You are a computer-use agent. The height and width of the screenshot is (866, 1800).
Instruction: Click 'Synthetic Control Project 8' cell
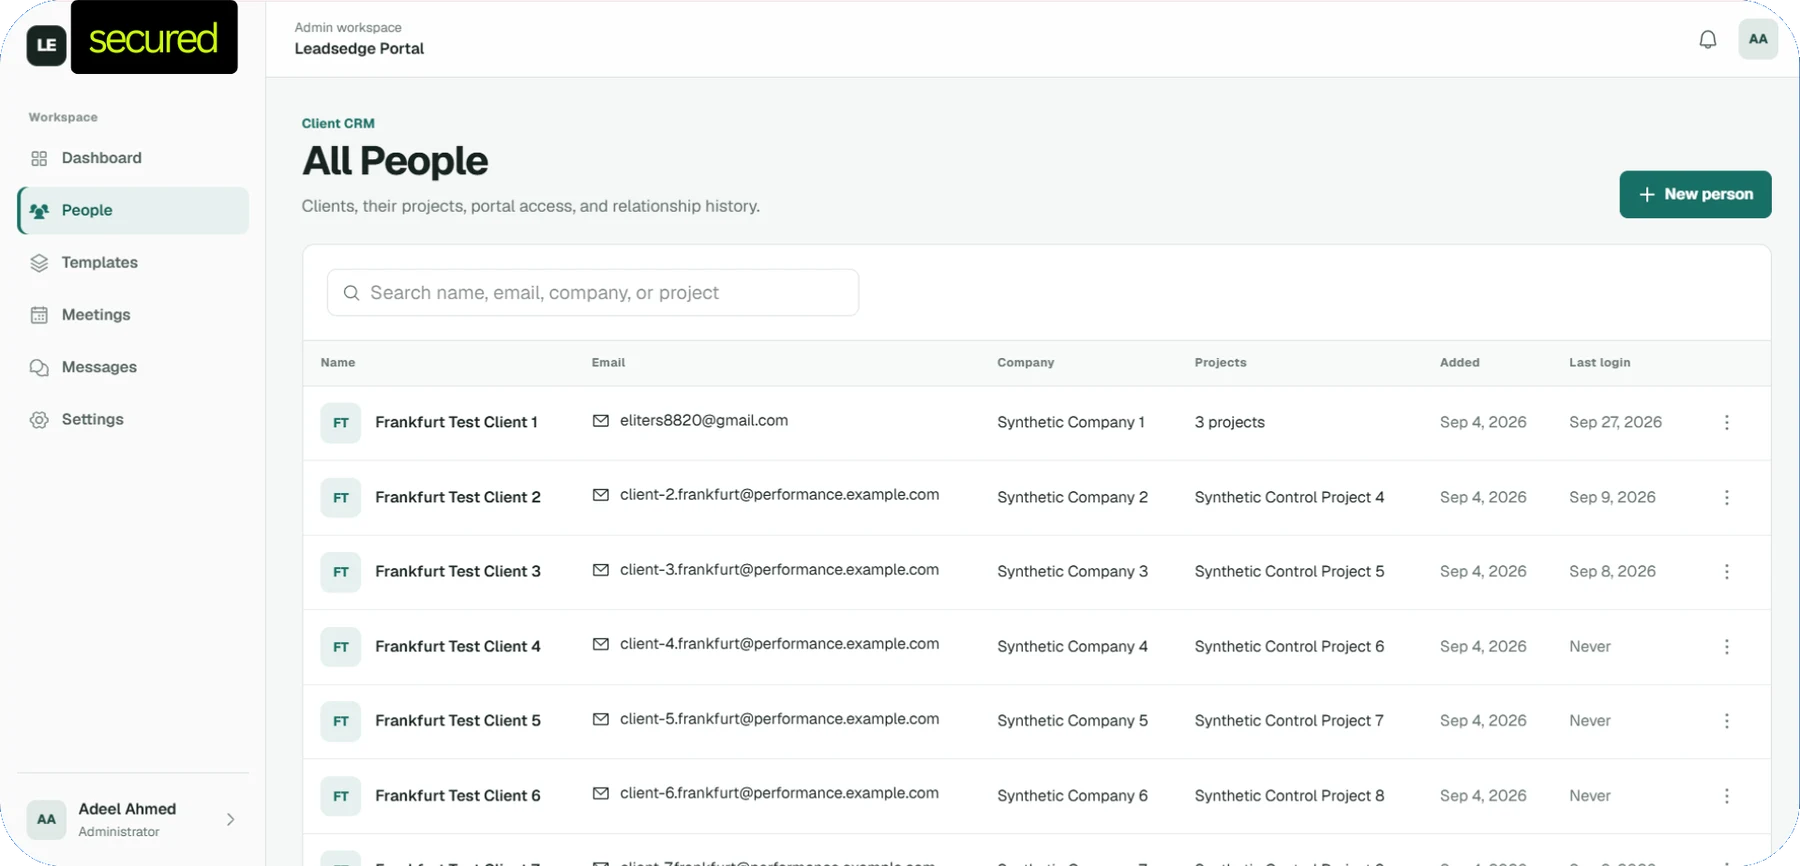[1290, 796]
